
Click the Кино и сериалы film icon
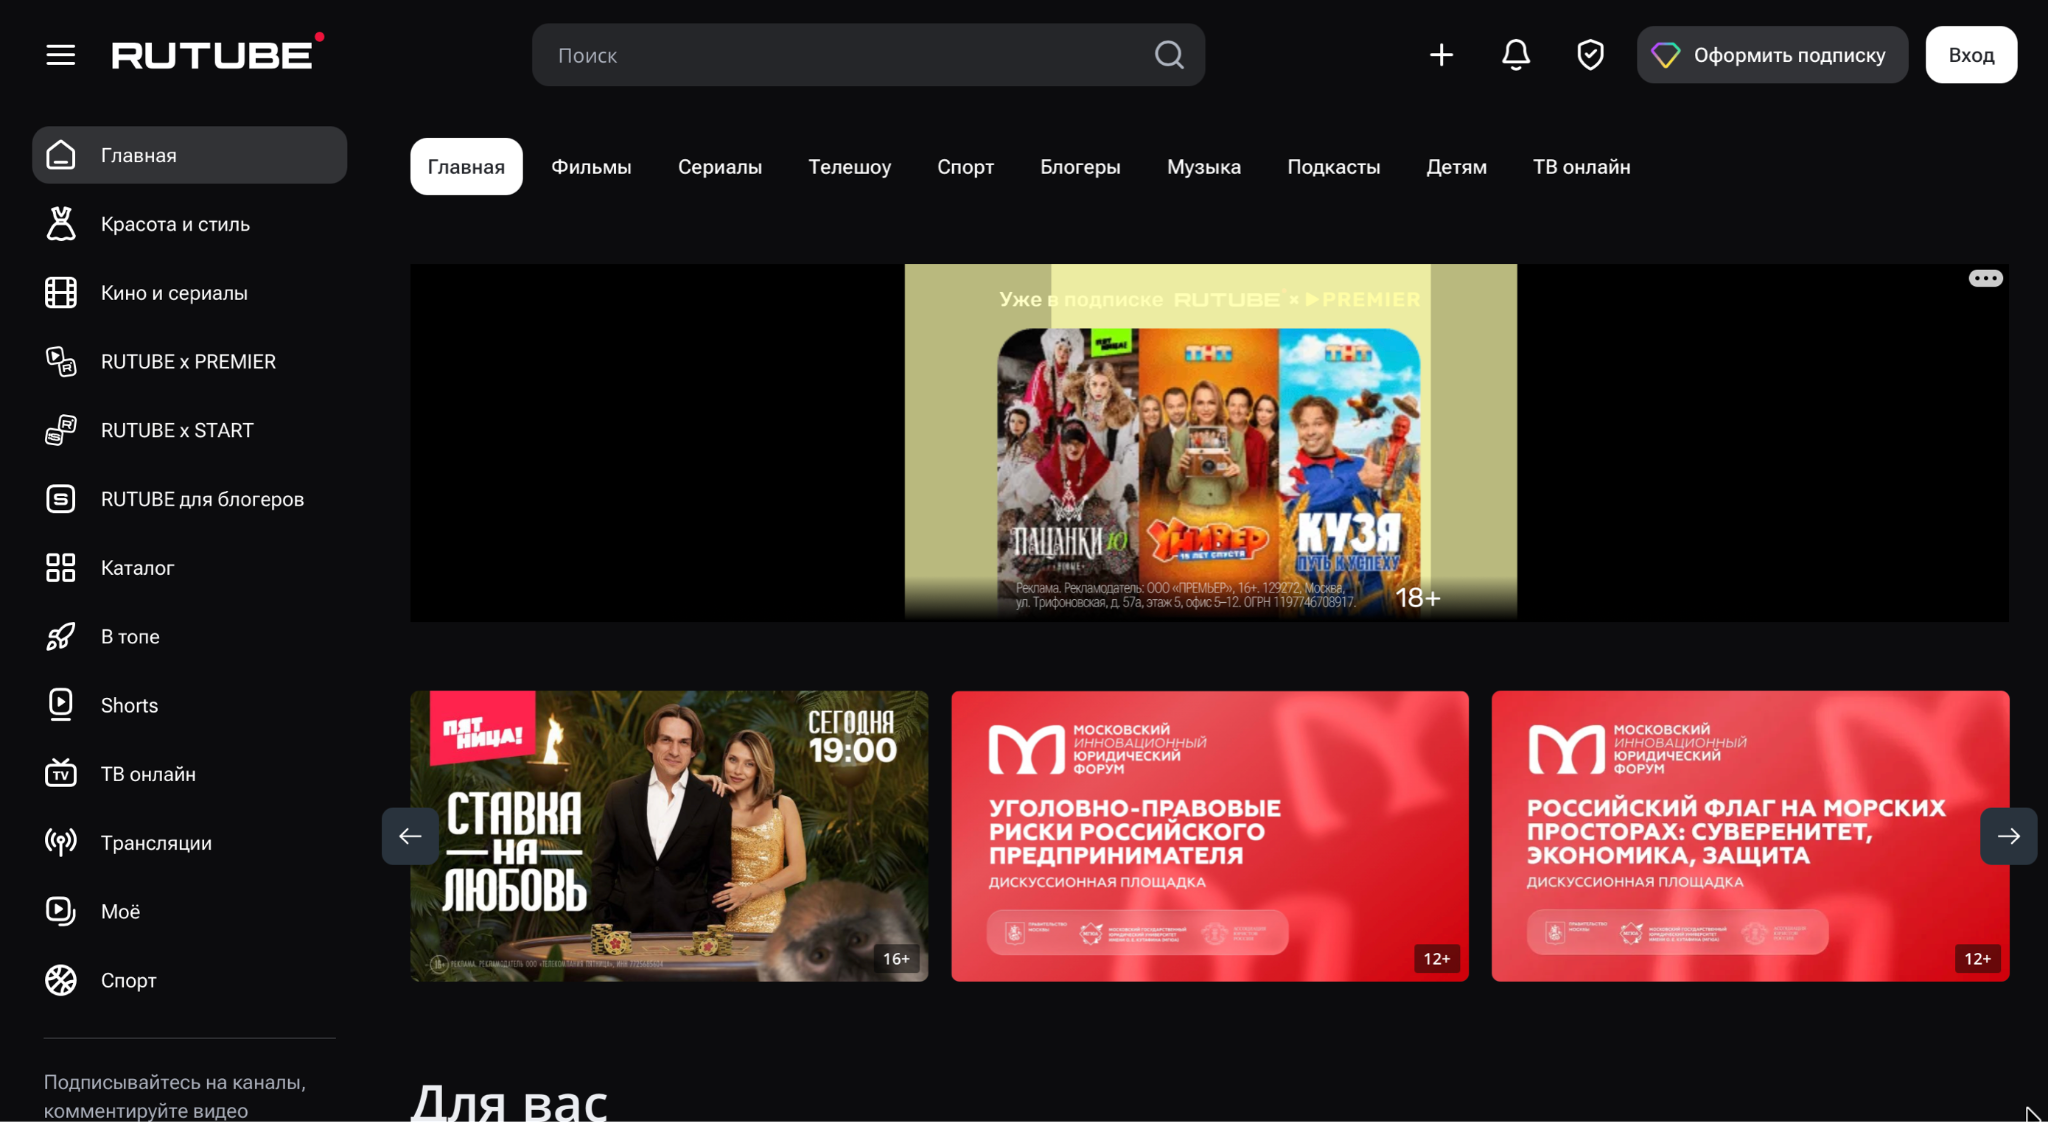(61, 293)
